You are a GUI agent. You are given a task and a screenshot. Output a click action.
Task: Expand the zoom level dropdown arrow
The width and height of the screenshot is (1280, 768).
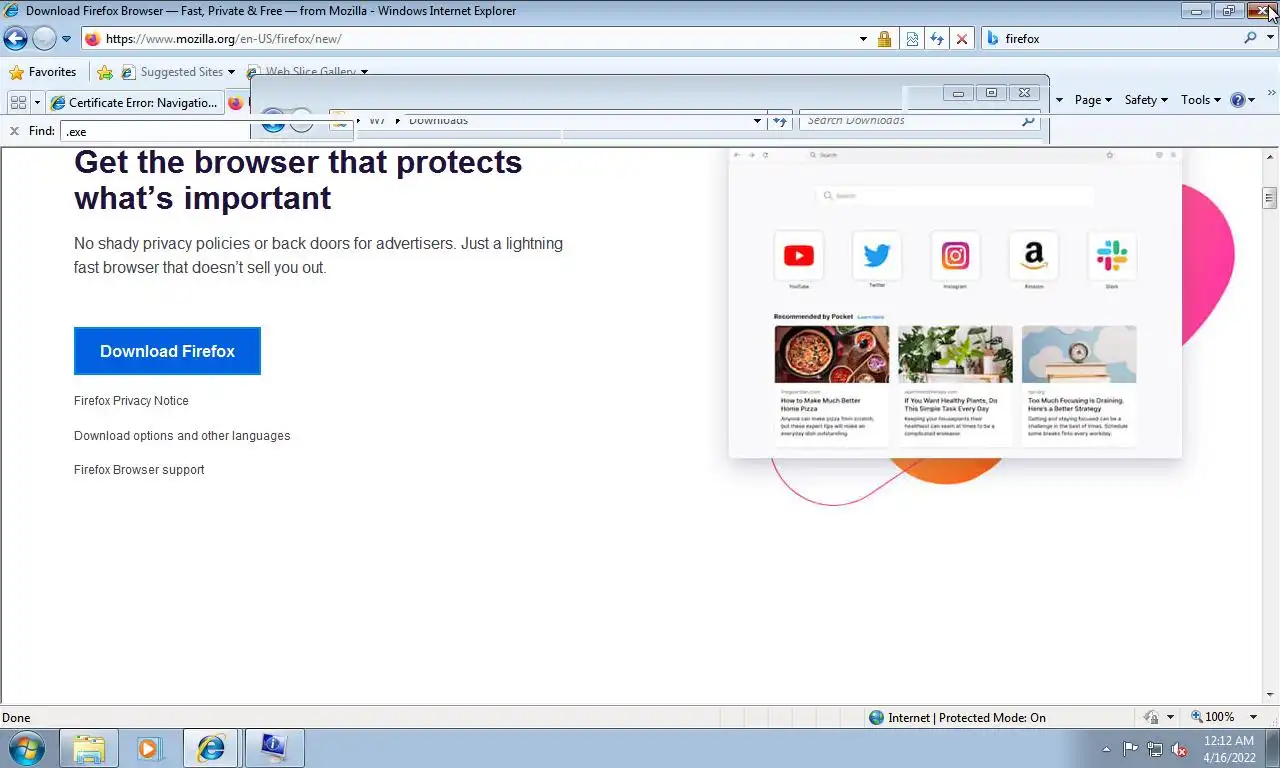tap(1253, 717)
